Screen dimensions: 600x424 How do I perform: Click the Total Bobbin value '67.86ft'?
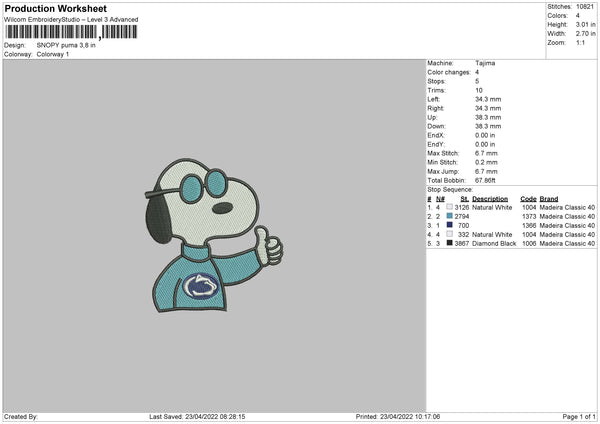coord(485,181)
